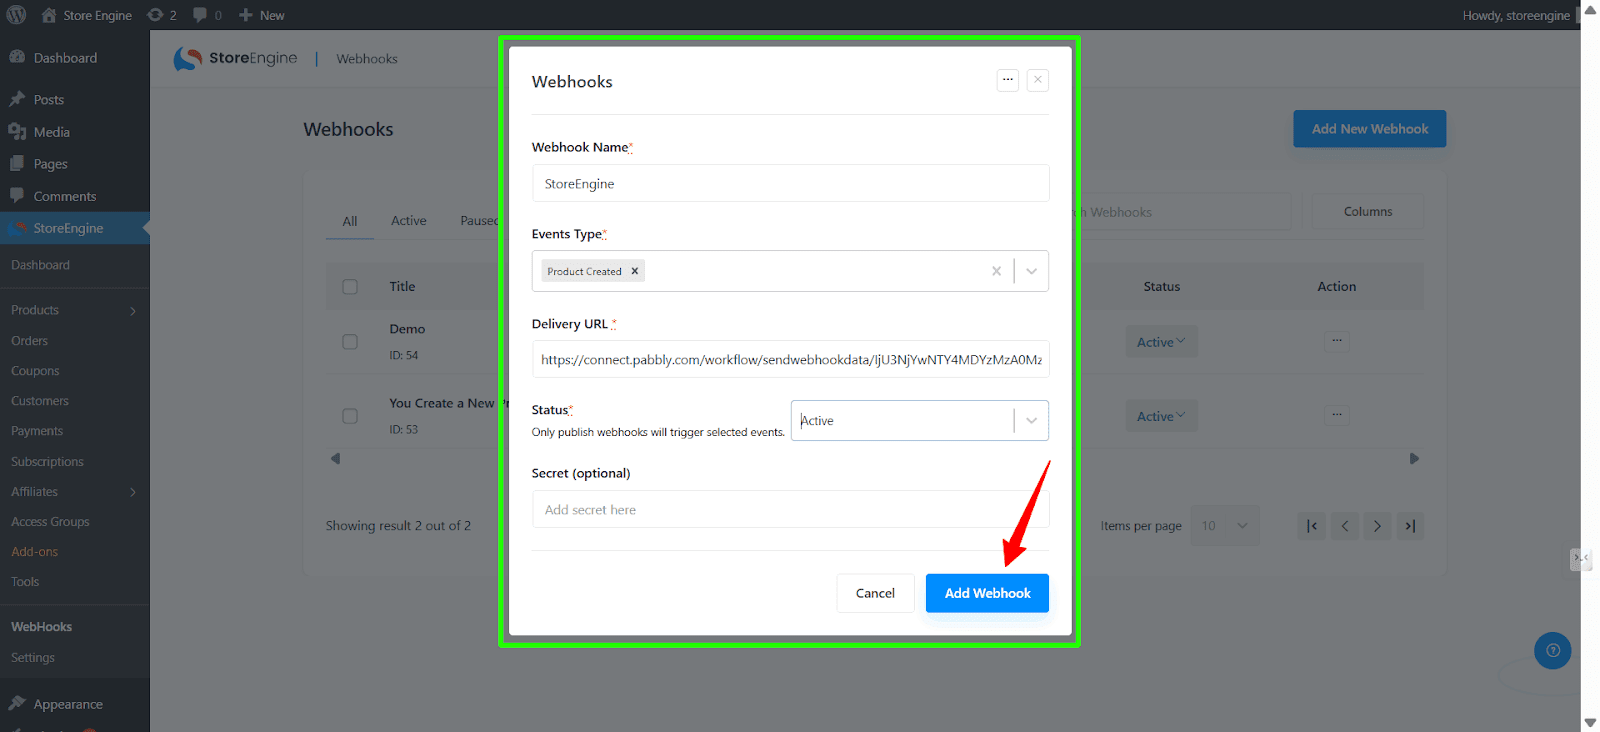Viewport: 1600px width, 732px height.
Task: Click the Add Webhook button
Action: 987,593
